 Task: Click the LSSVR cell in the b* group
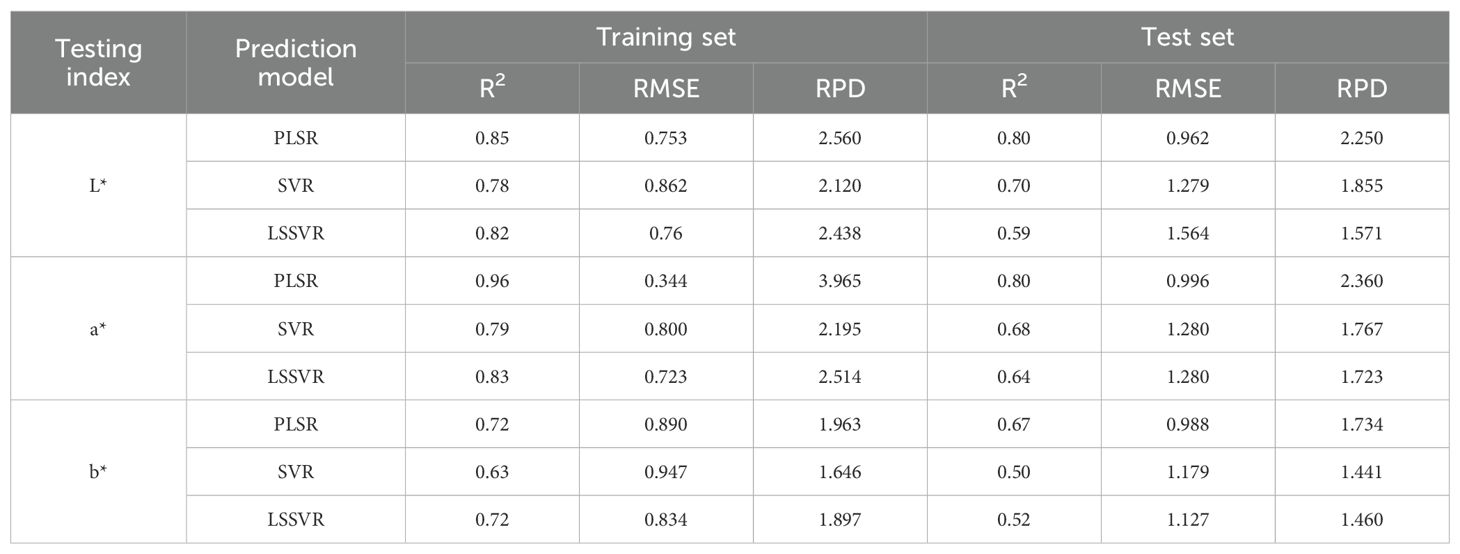point(294,520)
